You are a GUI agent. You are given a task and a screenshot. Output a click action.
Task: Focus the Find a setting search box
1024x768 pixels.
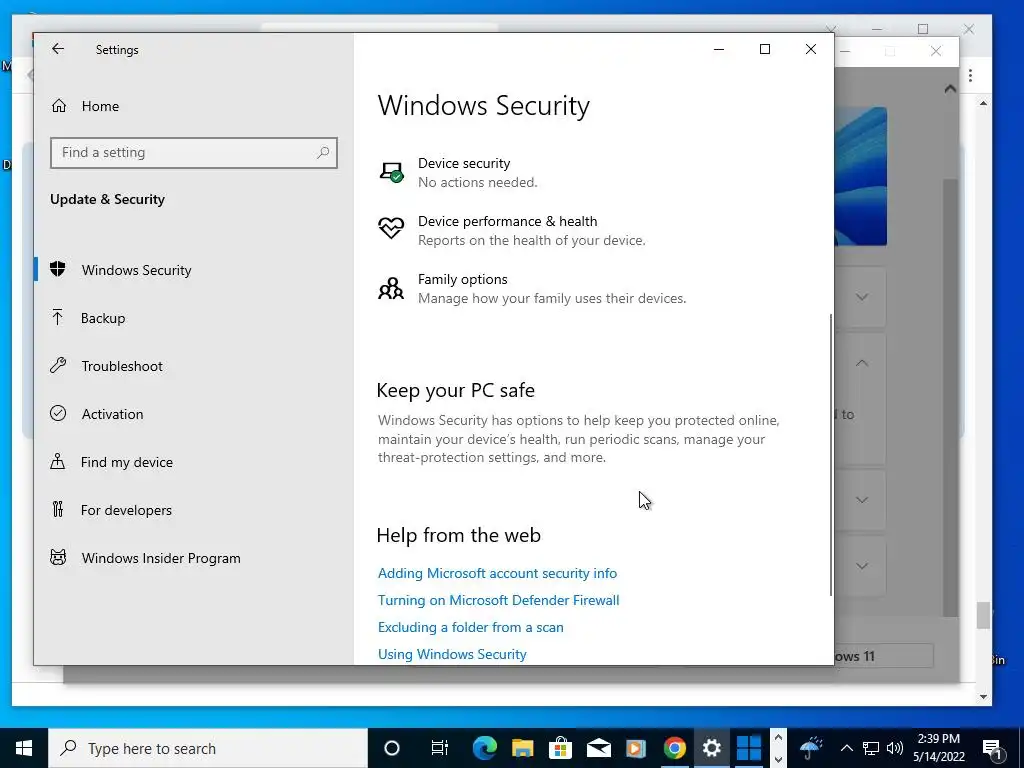coord(194,153)
